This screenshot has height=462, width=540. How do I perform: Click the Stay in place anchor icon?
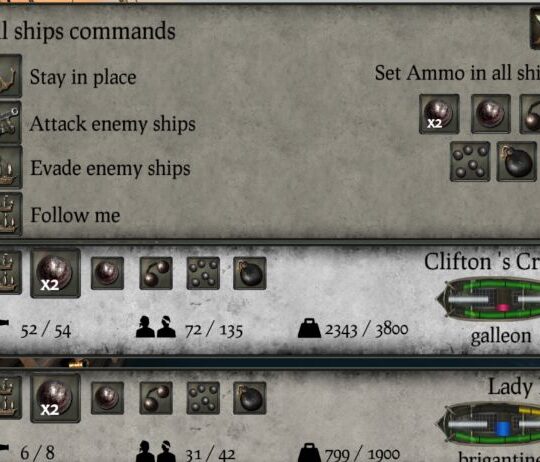[x=10, y=76]
